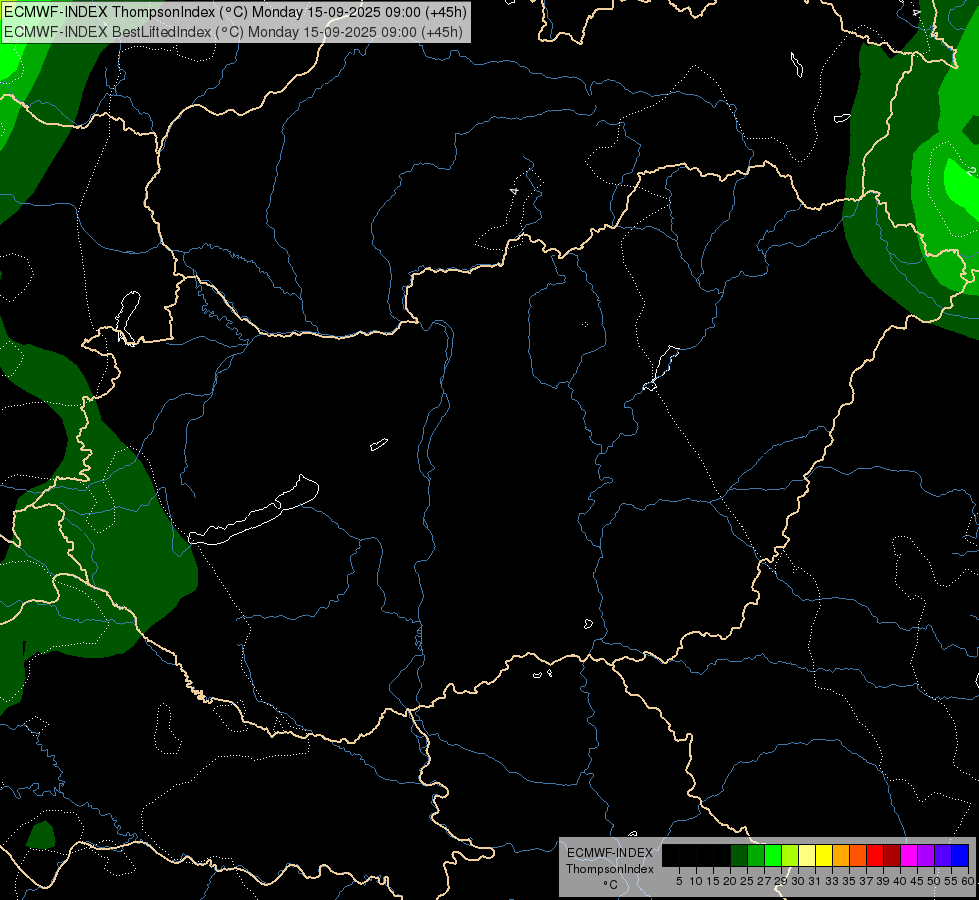
Task: Click the ThompsonIndex title line
Action: 235,12
